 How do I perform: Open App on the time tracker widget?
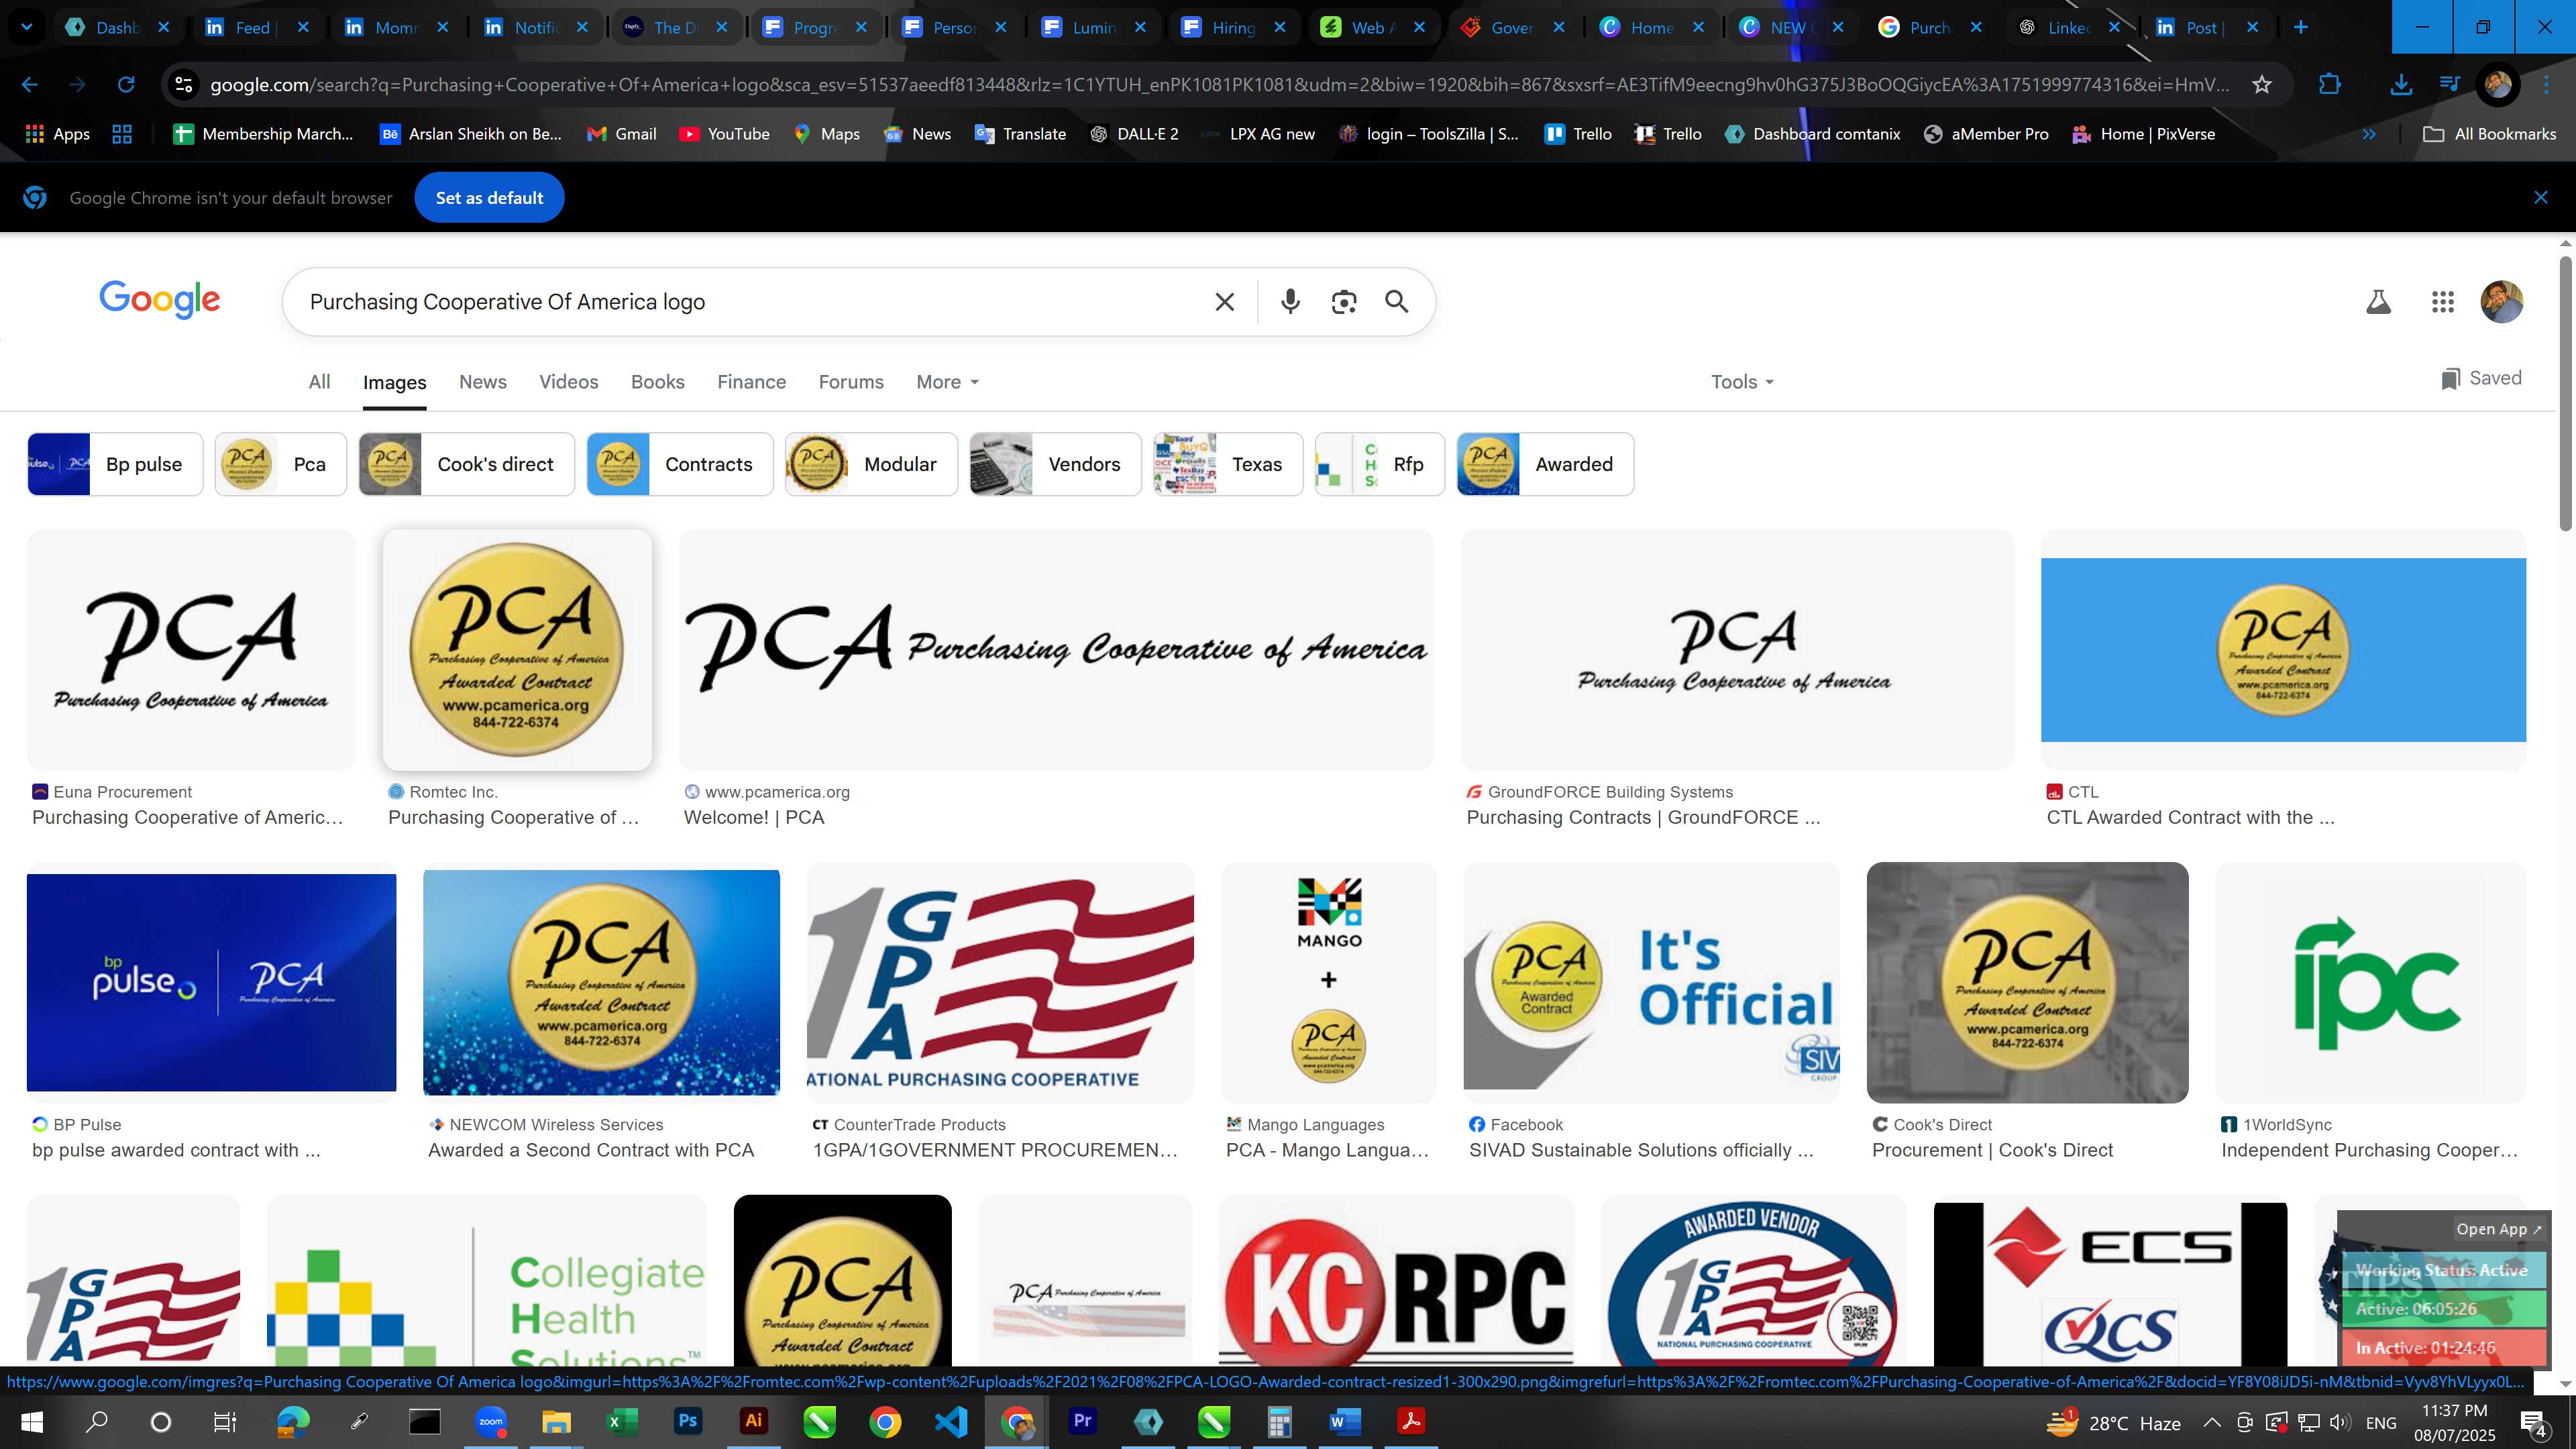2498,1229
